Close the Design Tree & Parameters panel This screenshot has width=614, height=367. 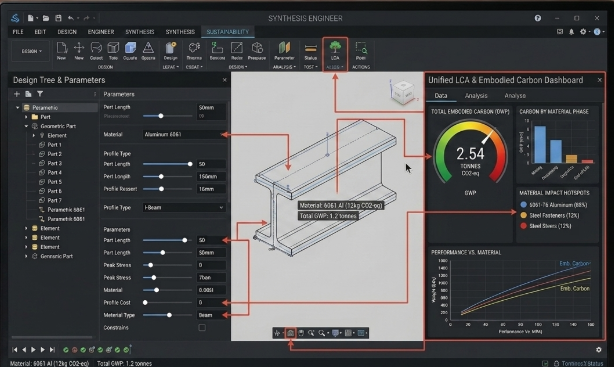coord(224,80)
